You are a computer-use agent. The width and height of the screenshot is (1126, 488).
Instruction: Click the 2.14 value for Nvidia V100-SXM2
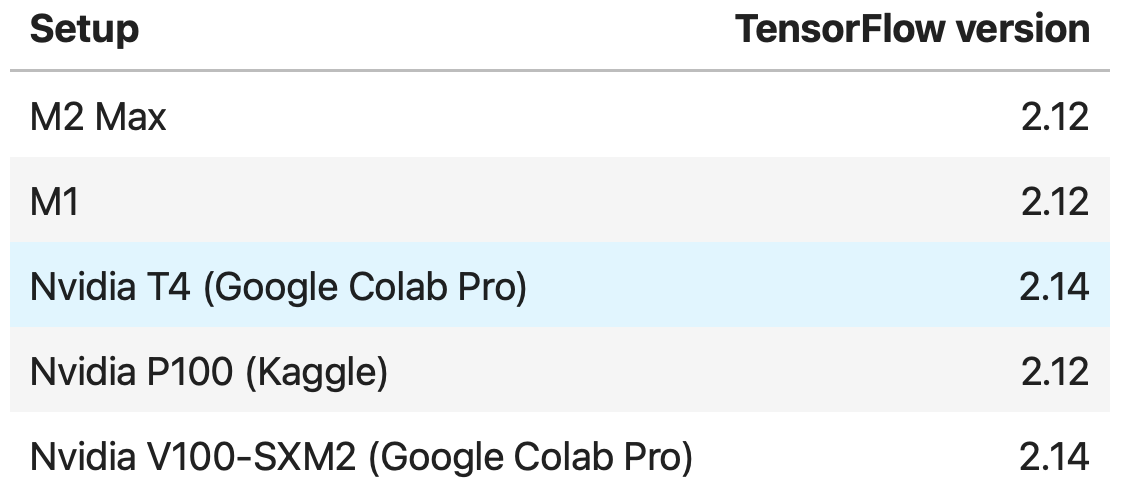(x=1054, y=458)
